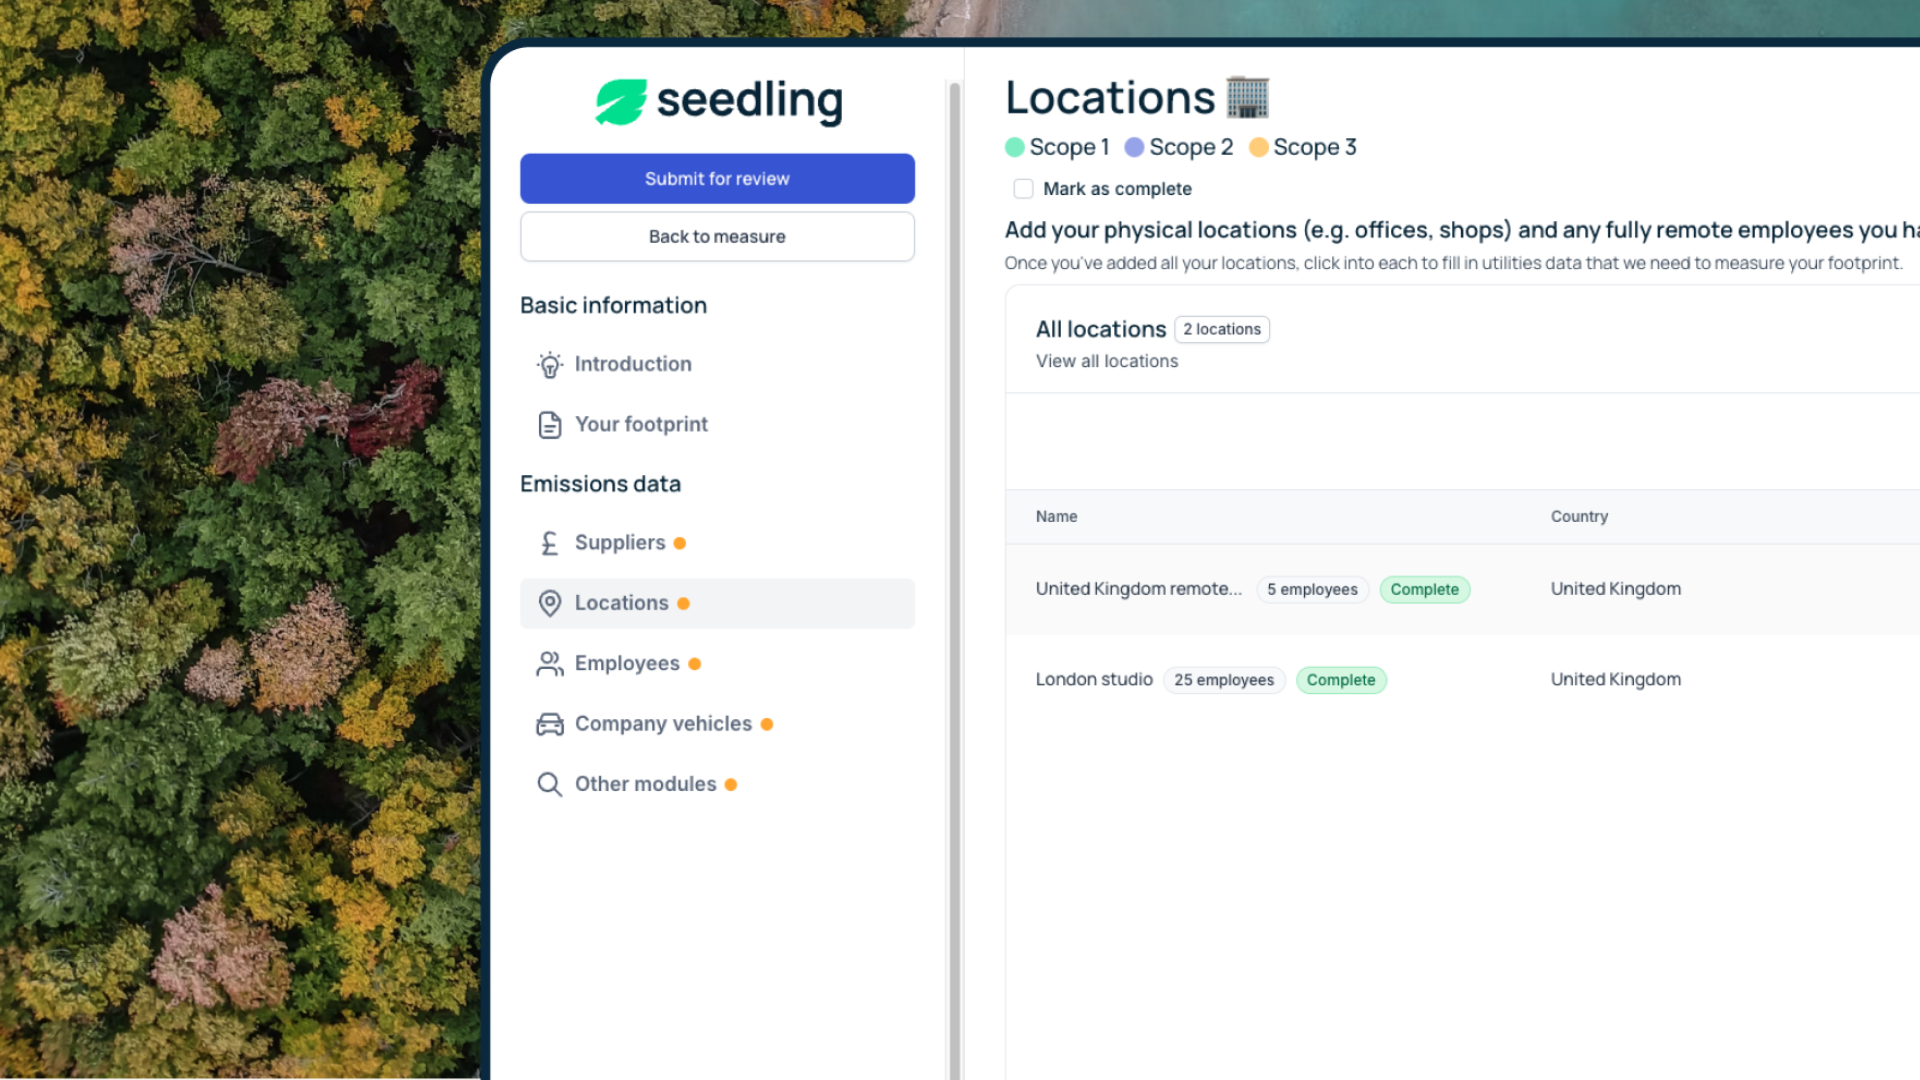Click the Company vehicles car icon

(x=549, y=724)
